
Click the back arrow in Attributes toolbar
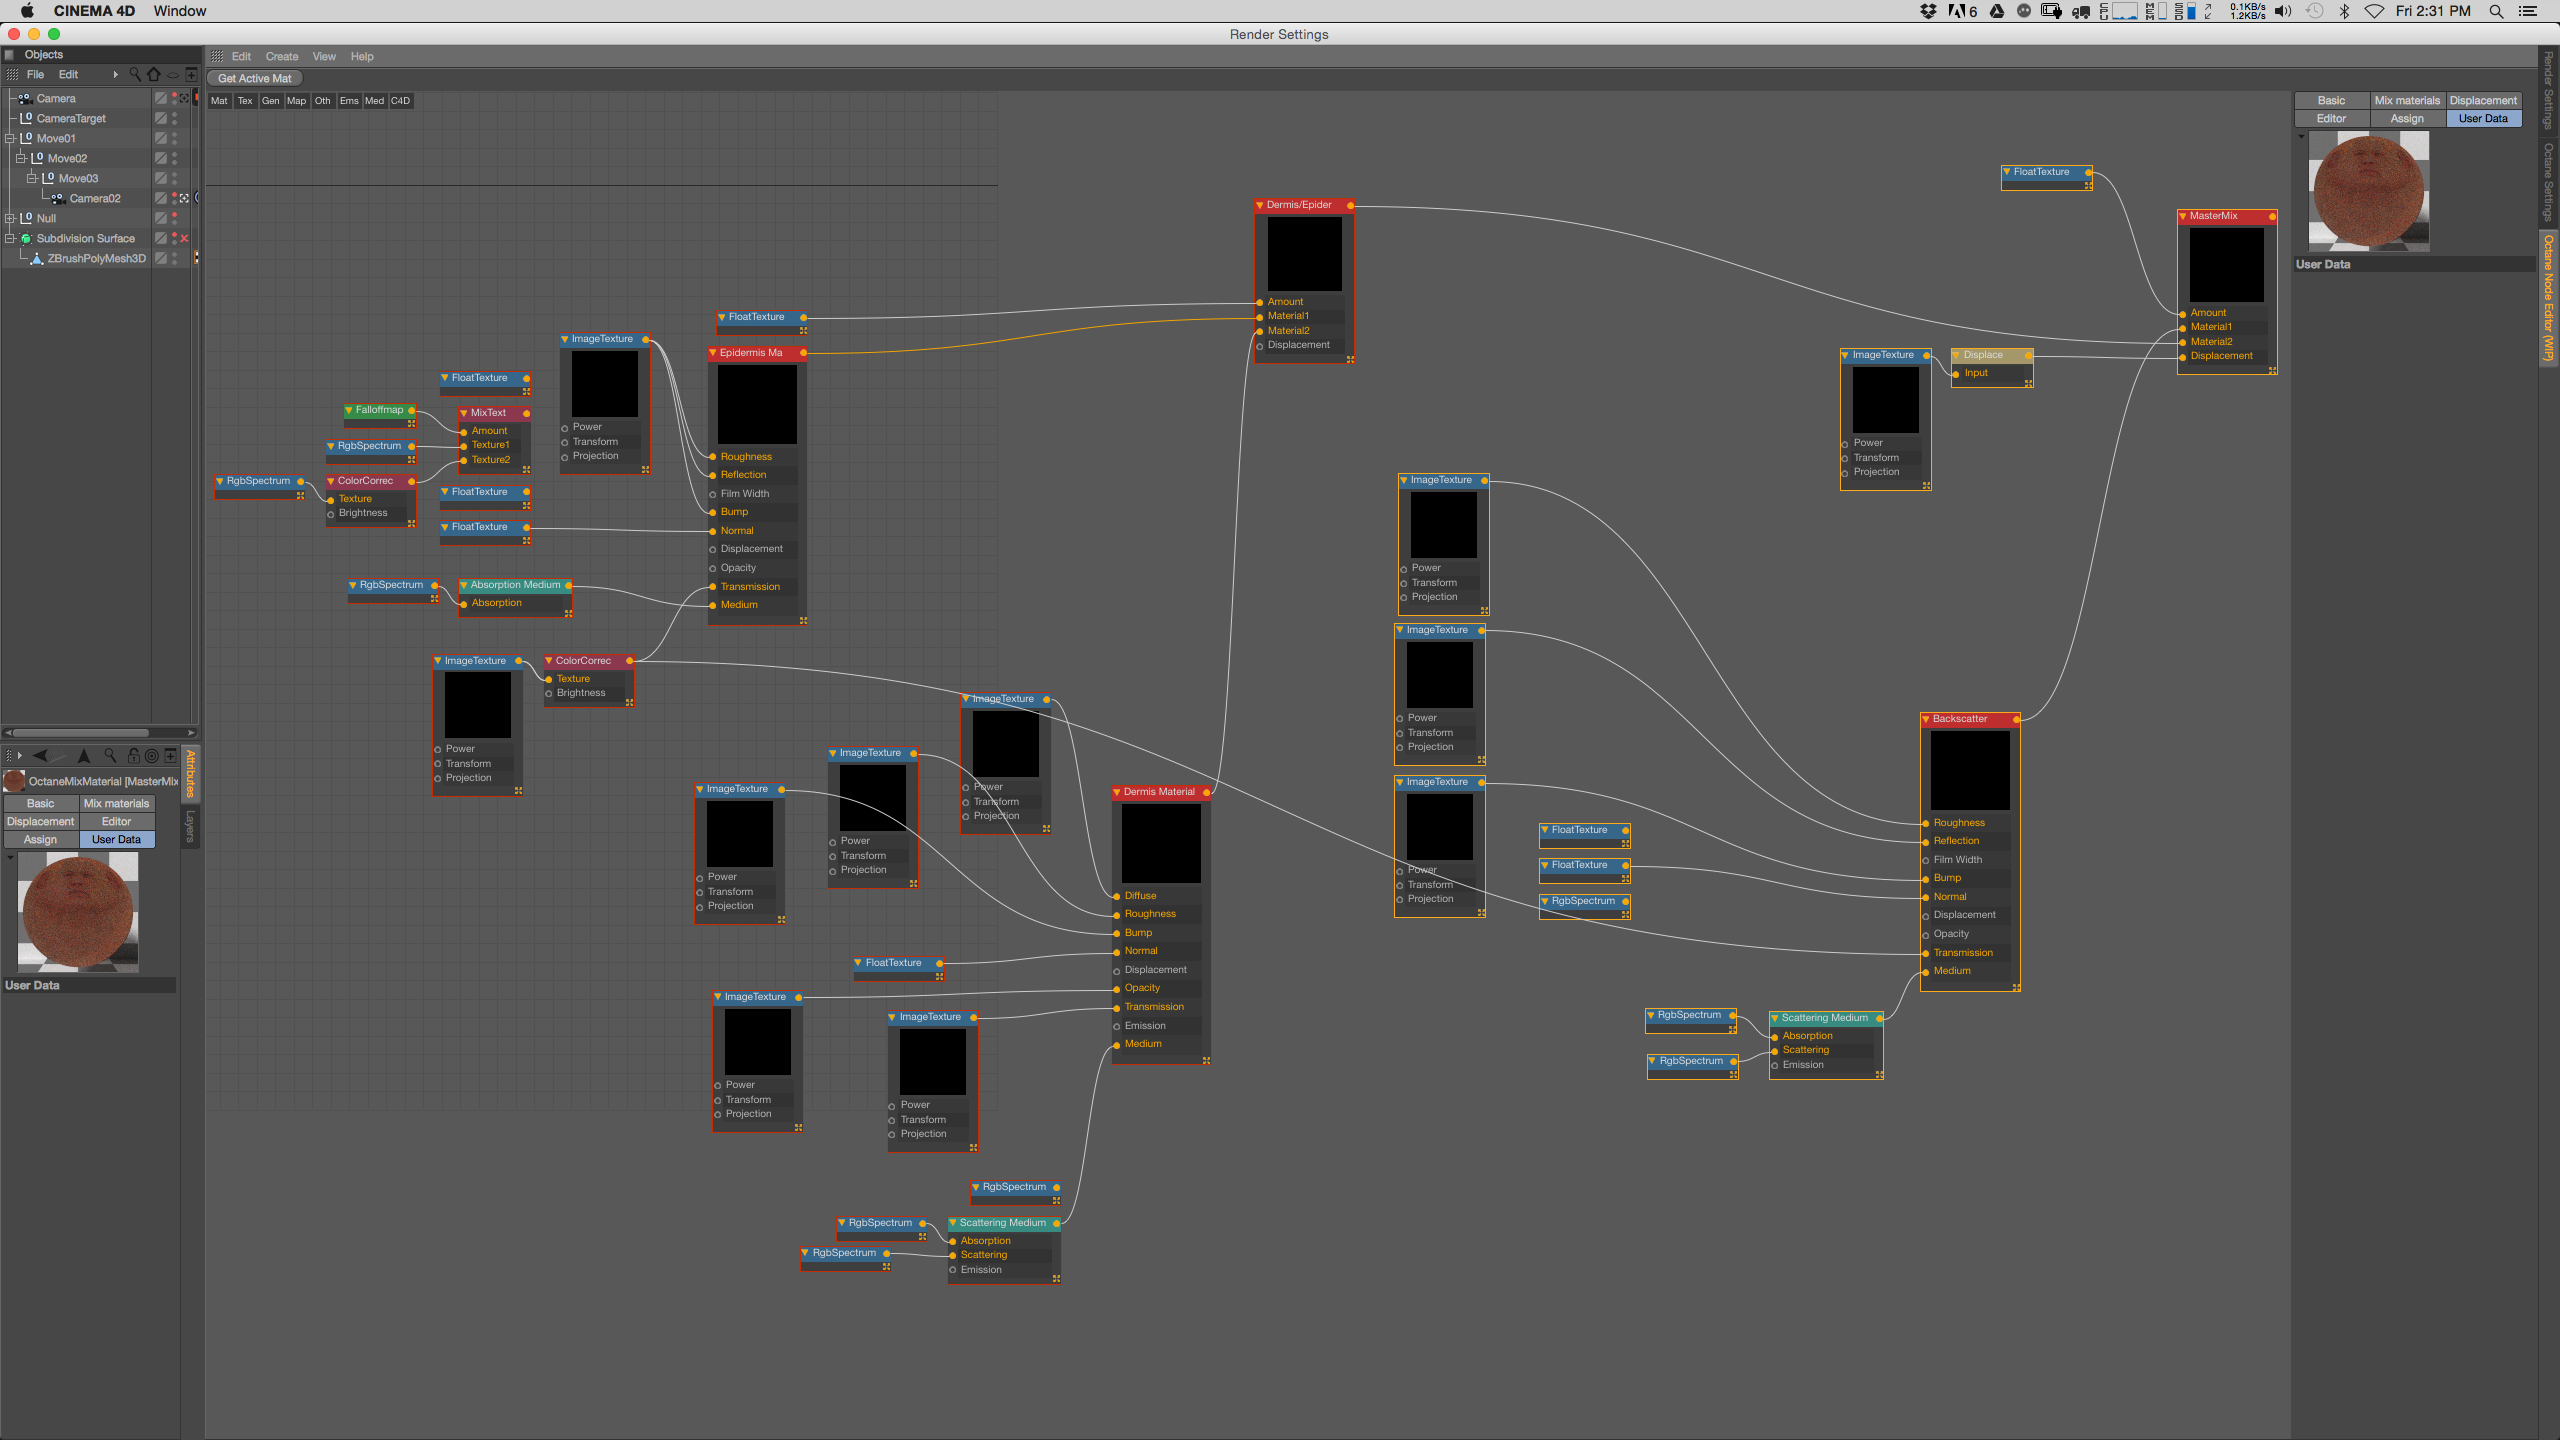[40, 756]
